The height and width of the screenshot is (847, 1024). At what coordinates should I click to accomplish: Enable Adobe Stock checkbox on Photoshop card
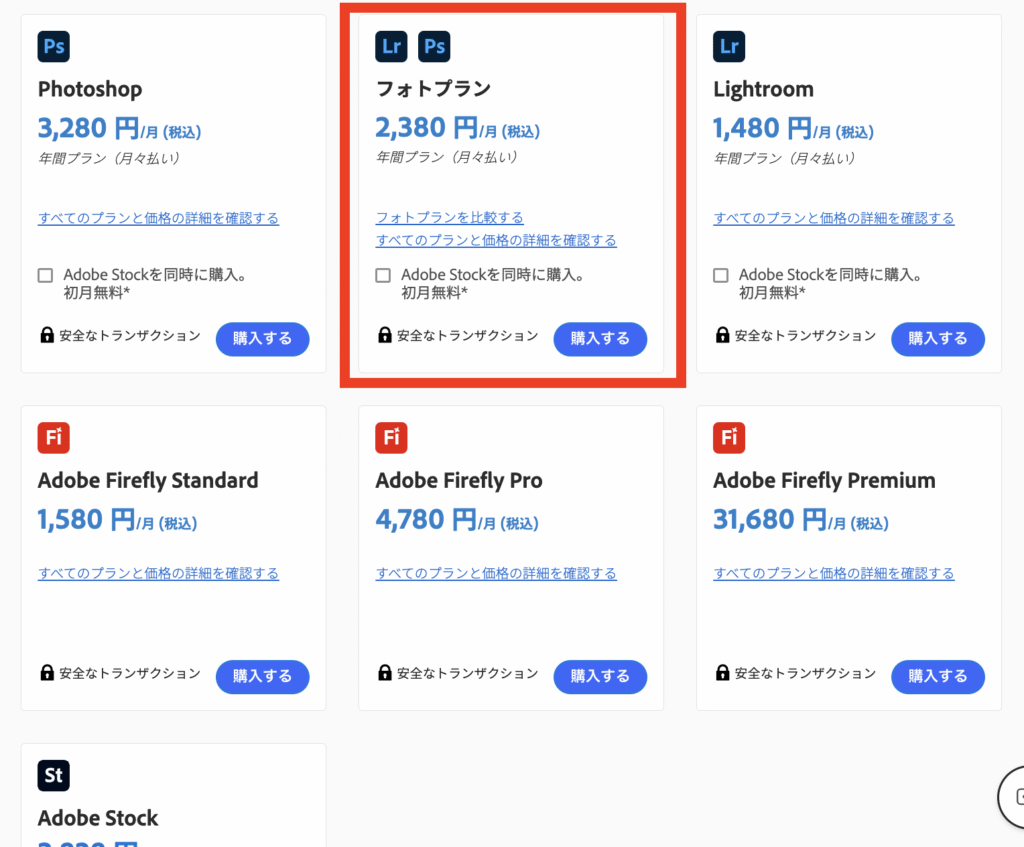pyautogui.click(x=46, y=275)
